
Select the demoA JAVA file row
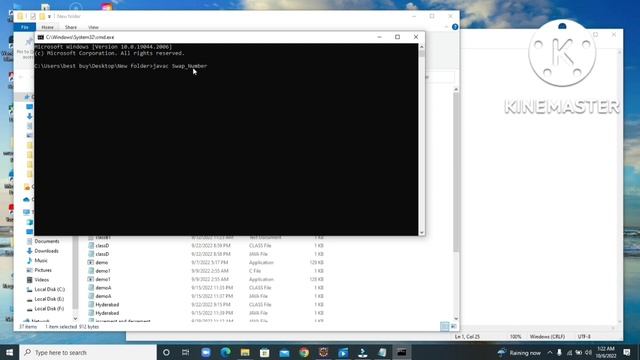point(206,296)
